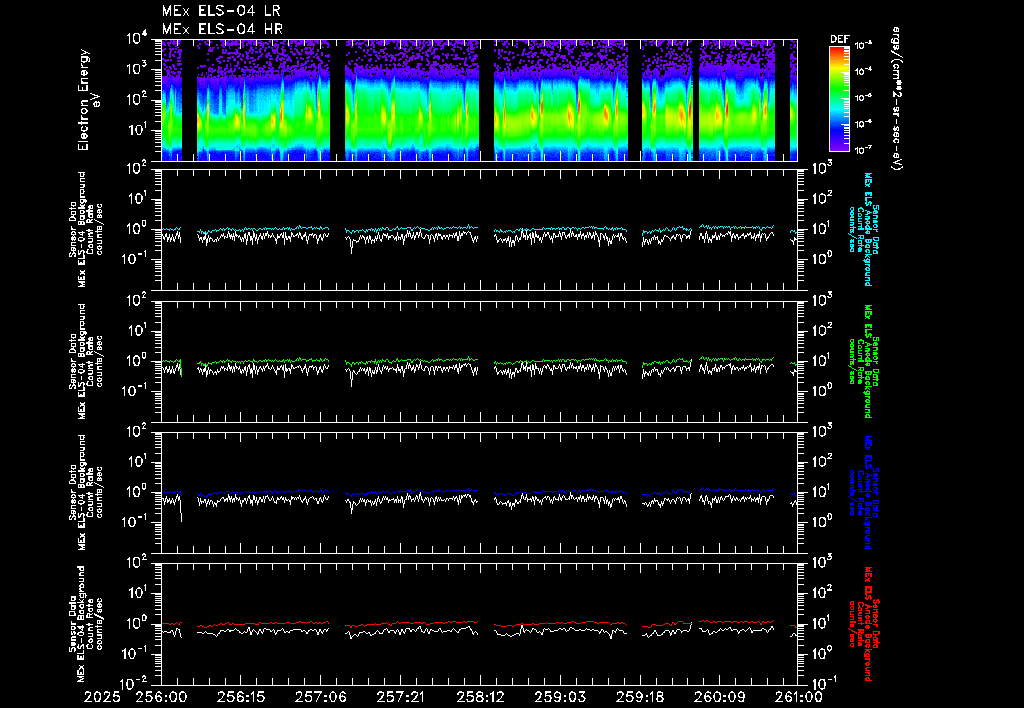Click the "2025" year label on the time axis
1024x708 pixels.
[103, 697]
